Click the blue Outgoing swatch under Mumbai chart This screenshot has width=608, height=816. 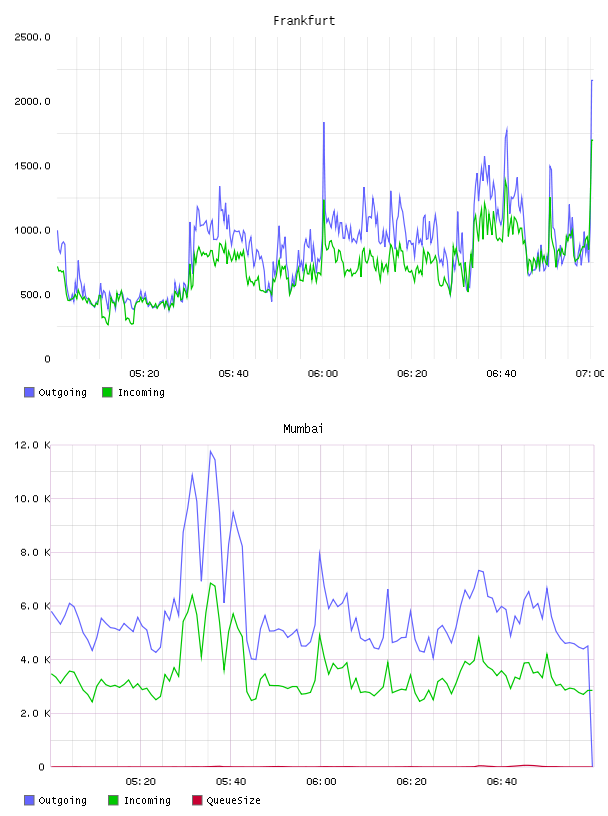pos(29,800)
